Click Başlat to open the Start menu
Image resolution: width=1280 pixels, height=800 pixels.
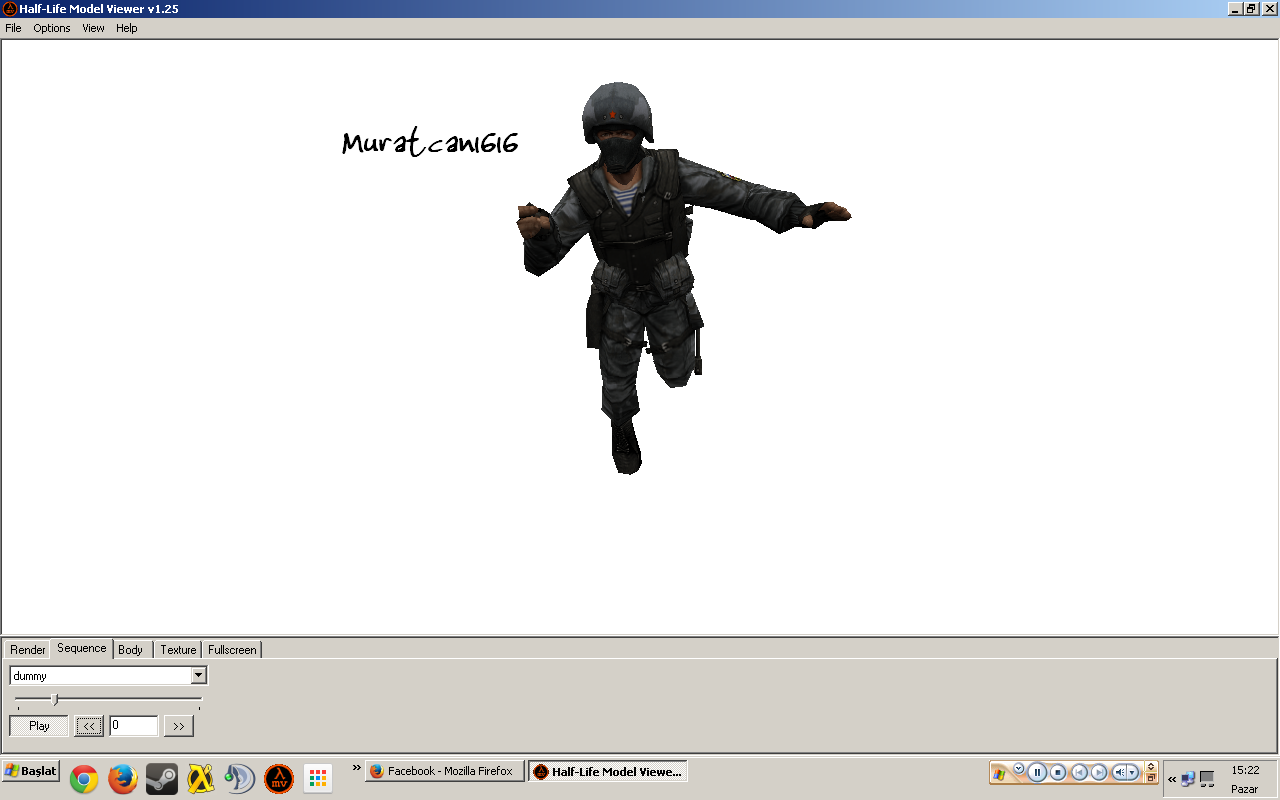pos(30,771)
